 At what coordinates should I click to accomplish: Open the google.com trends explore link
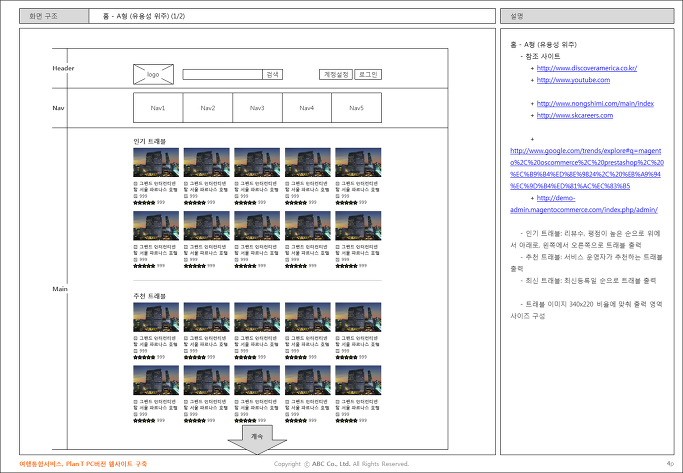tap(587, 168)
